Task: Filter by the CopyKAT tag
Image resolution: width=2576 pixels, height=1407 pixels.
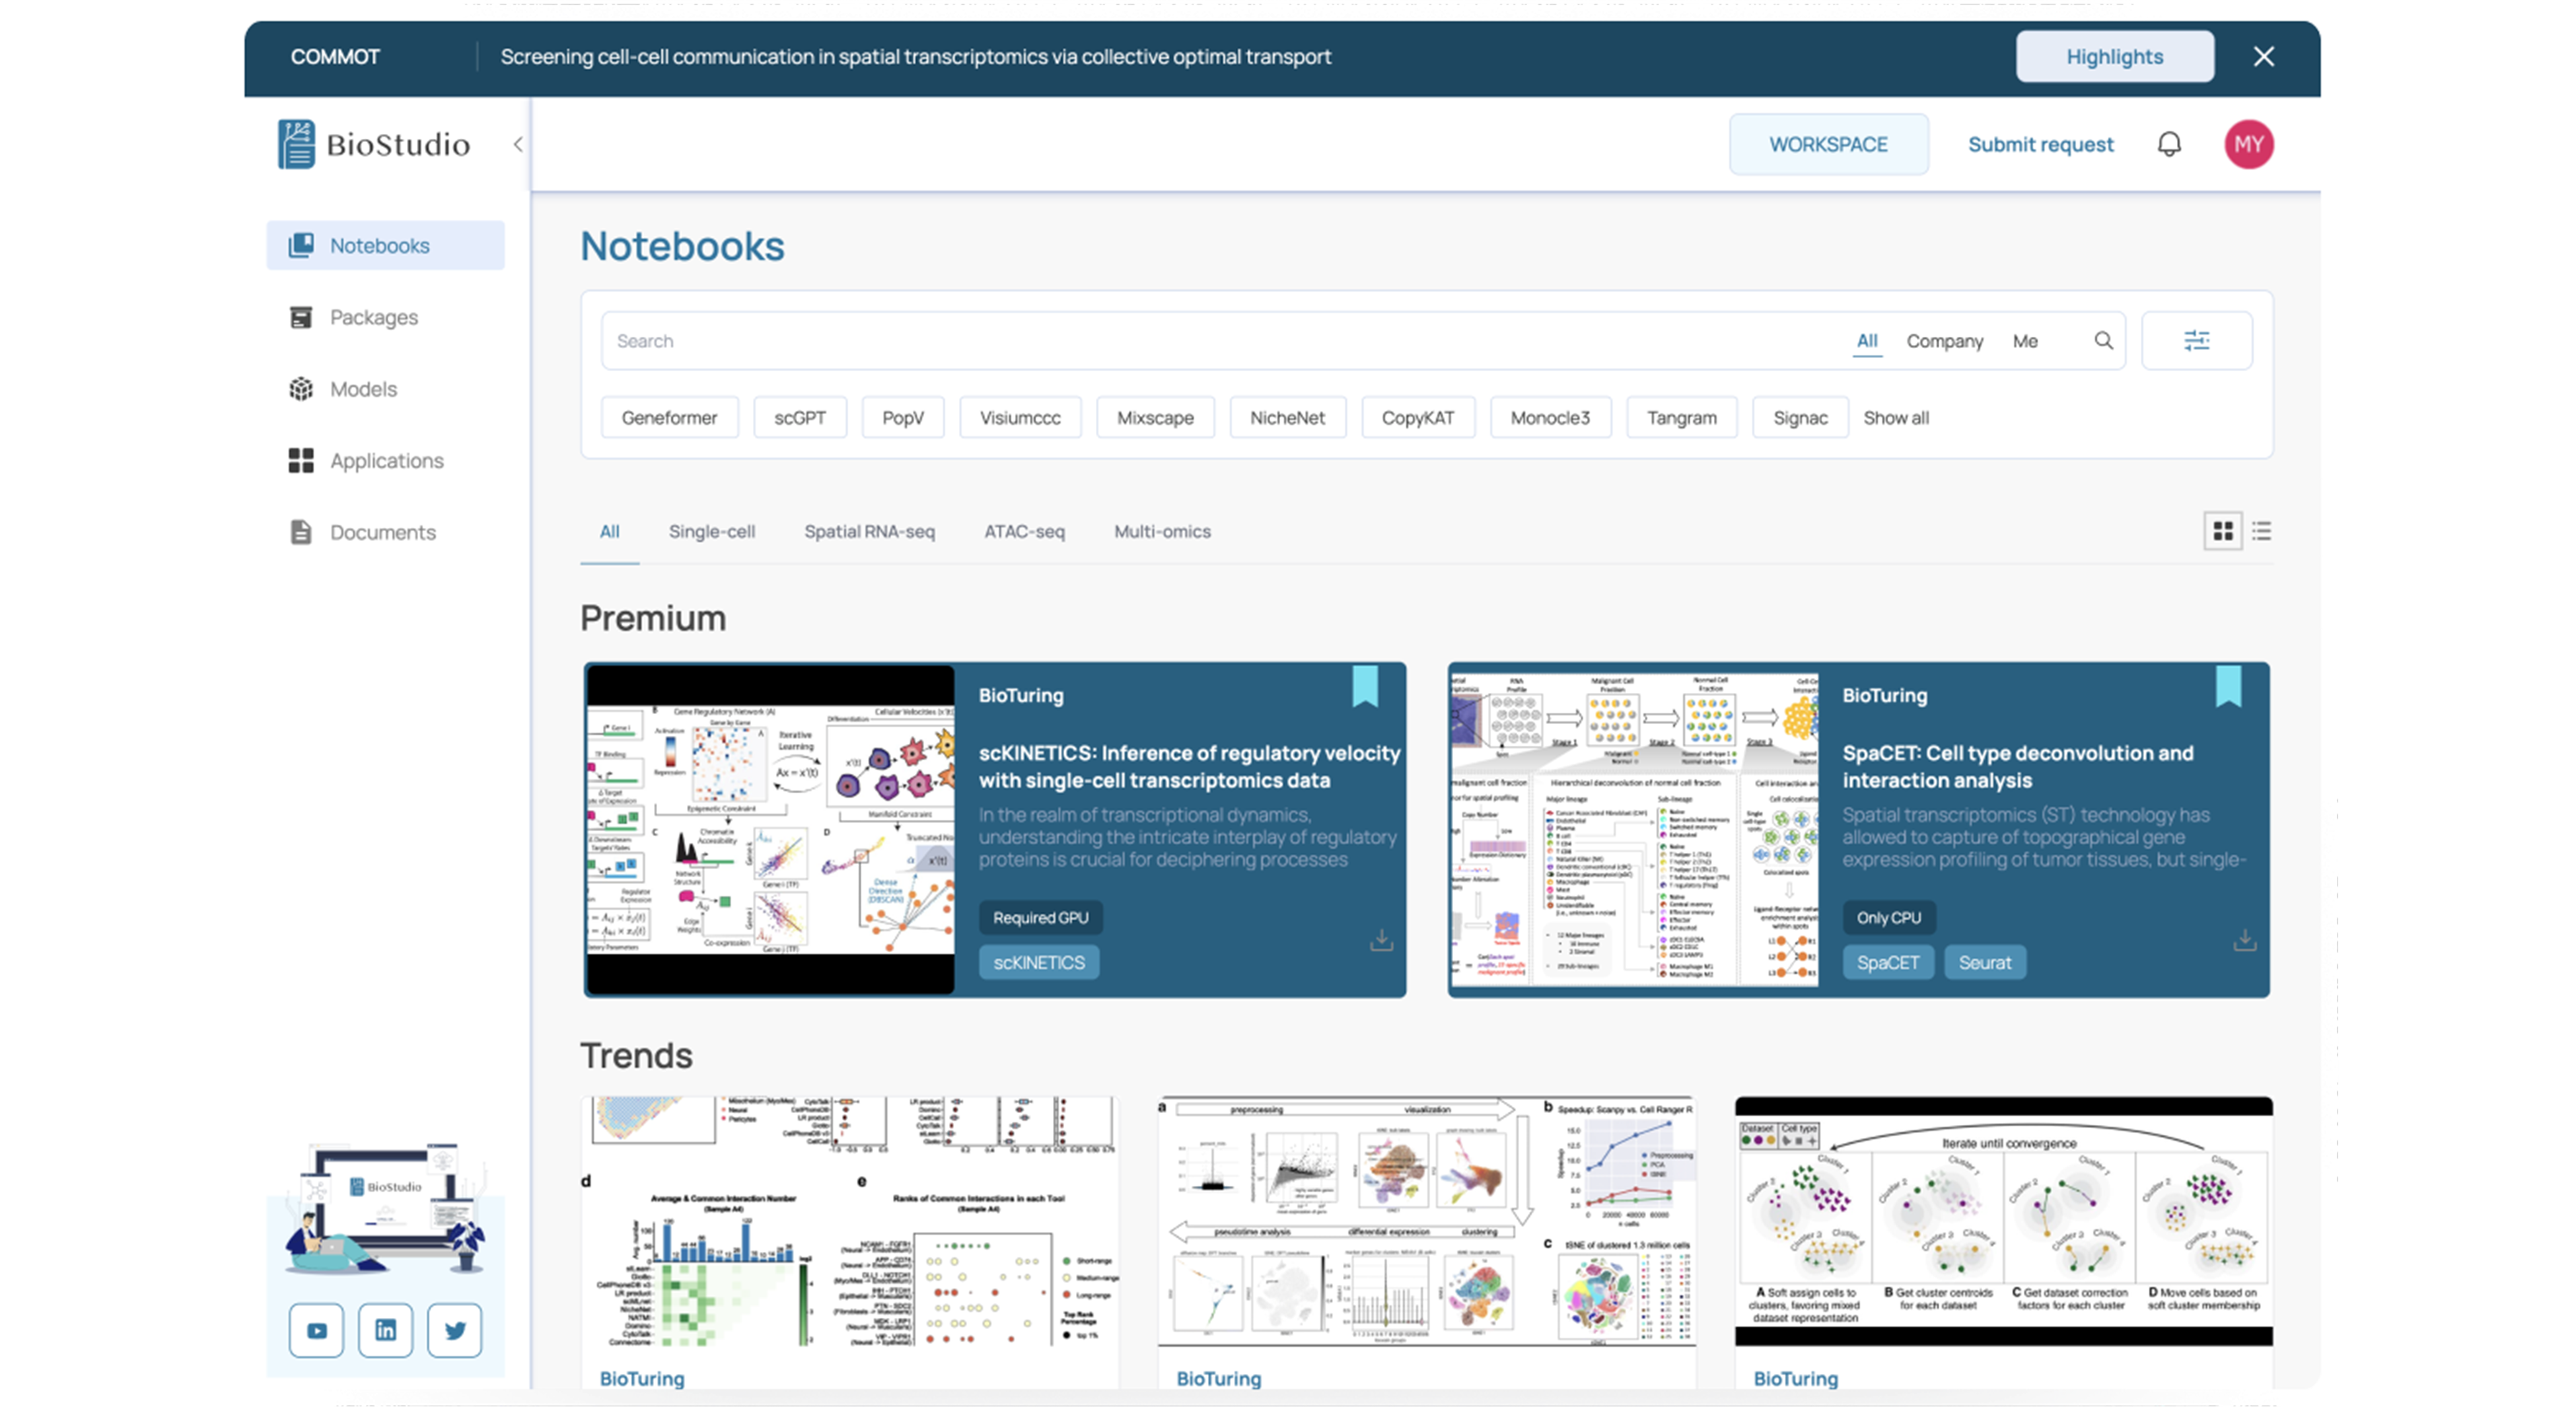Action: point(1417,418)
